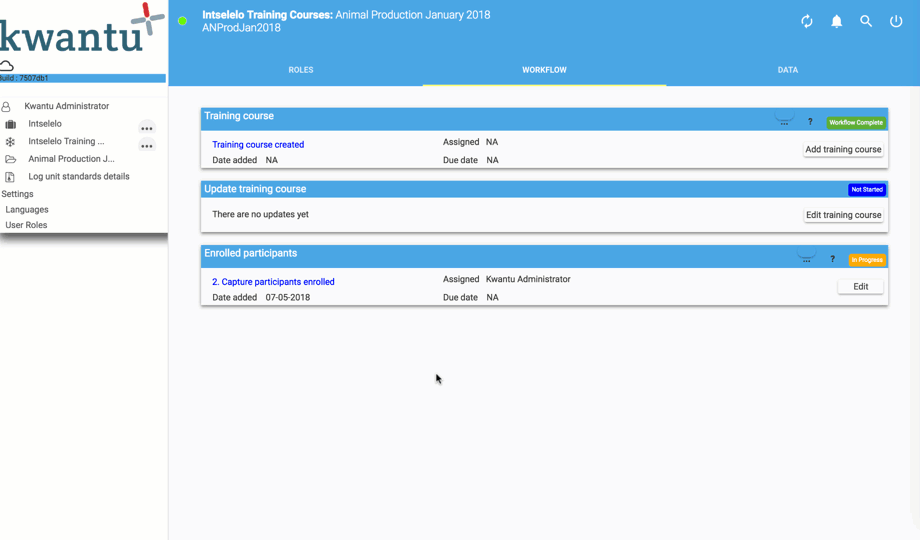
Task: Click the Not Started status badge
Action: (867, 190)
